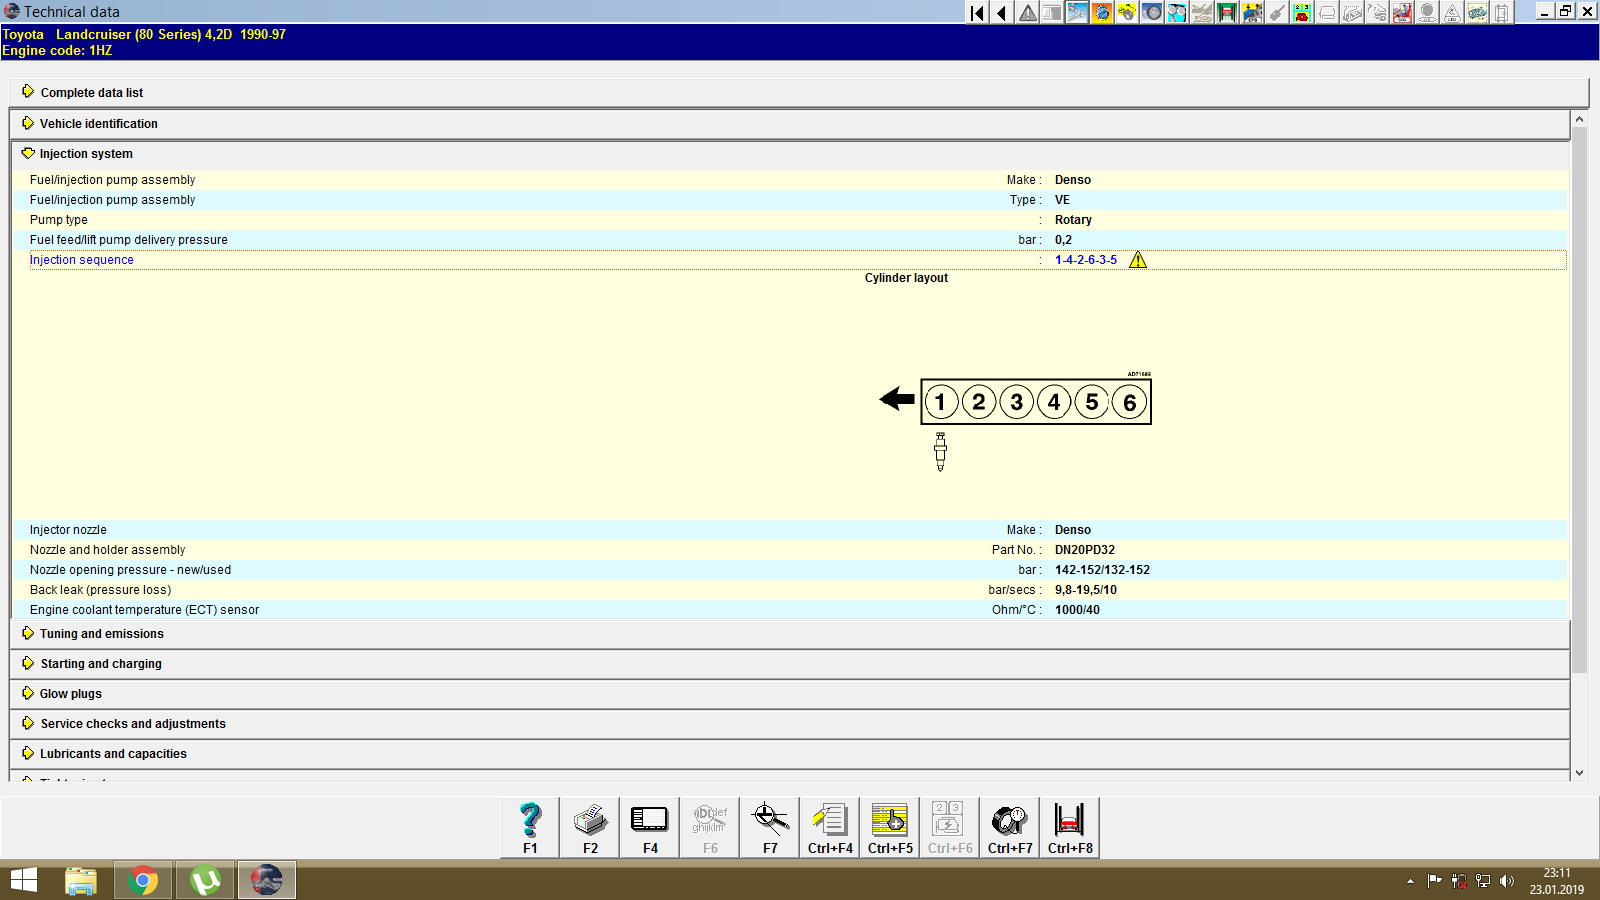Select the highlighted list icon labeled Ctrl+F5

tap(889, 827)
